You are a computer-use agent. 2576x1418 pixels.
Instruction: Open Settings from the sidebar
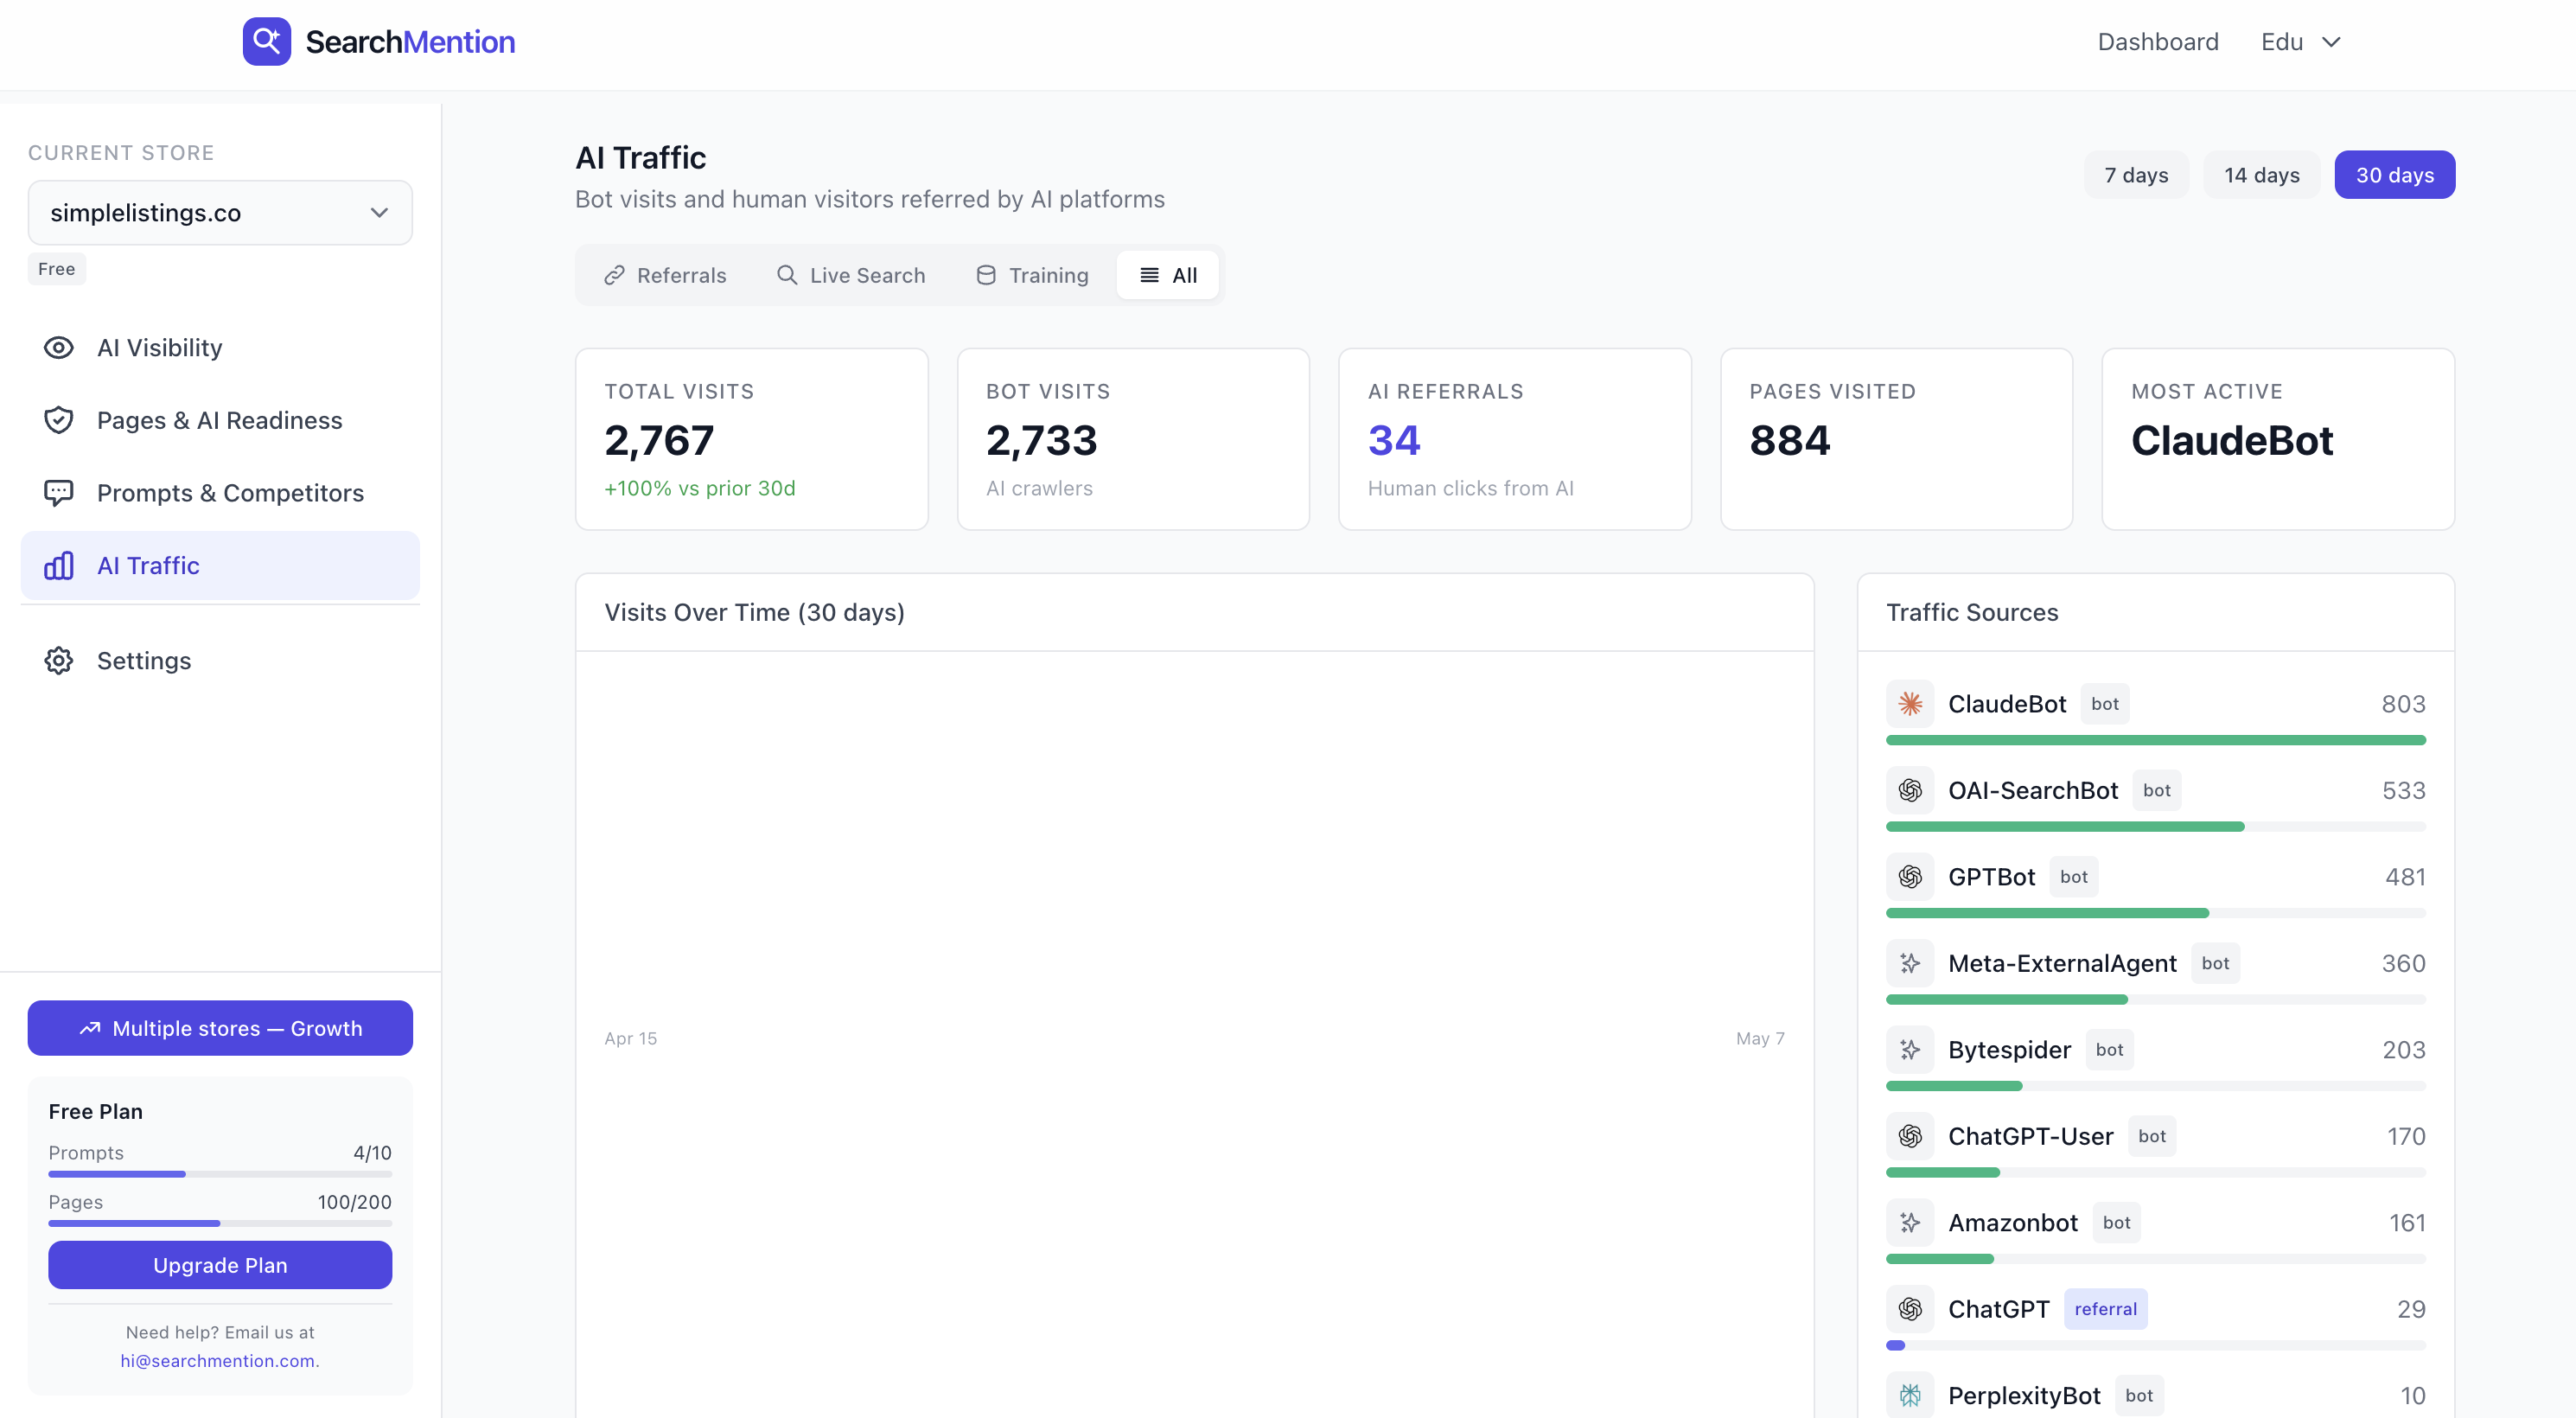(x=220, y=661)
